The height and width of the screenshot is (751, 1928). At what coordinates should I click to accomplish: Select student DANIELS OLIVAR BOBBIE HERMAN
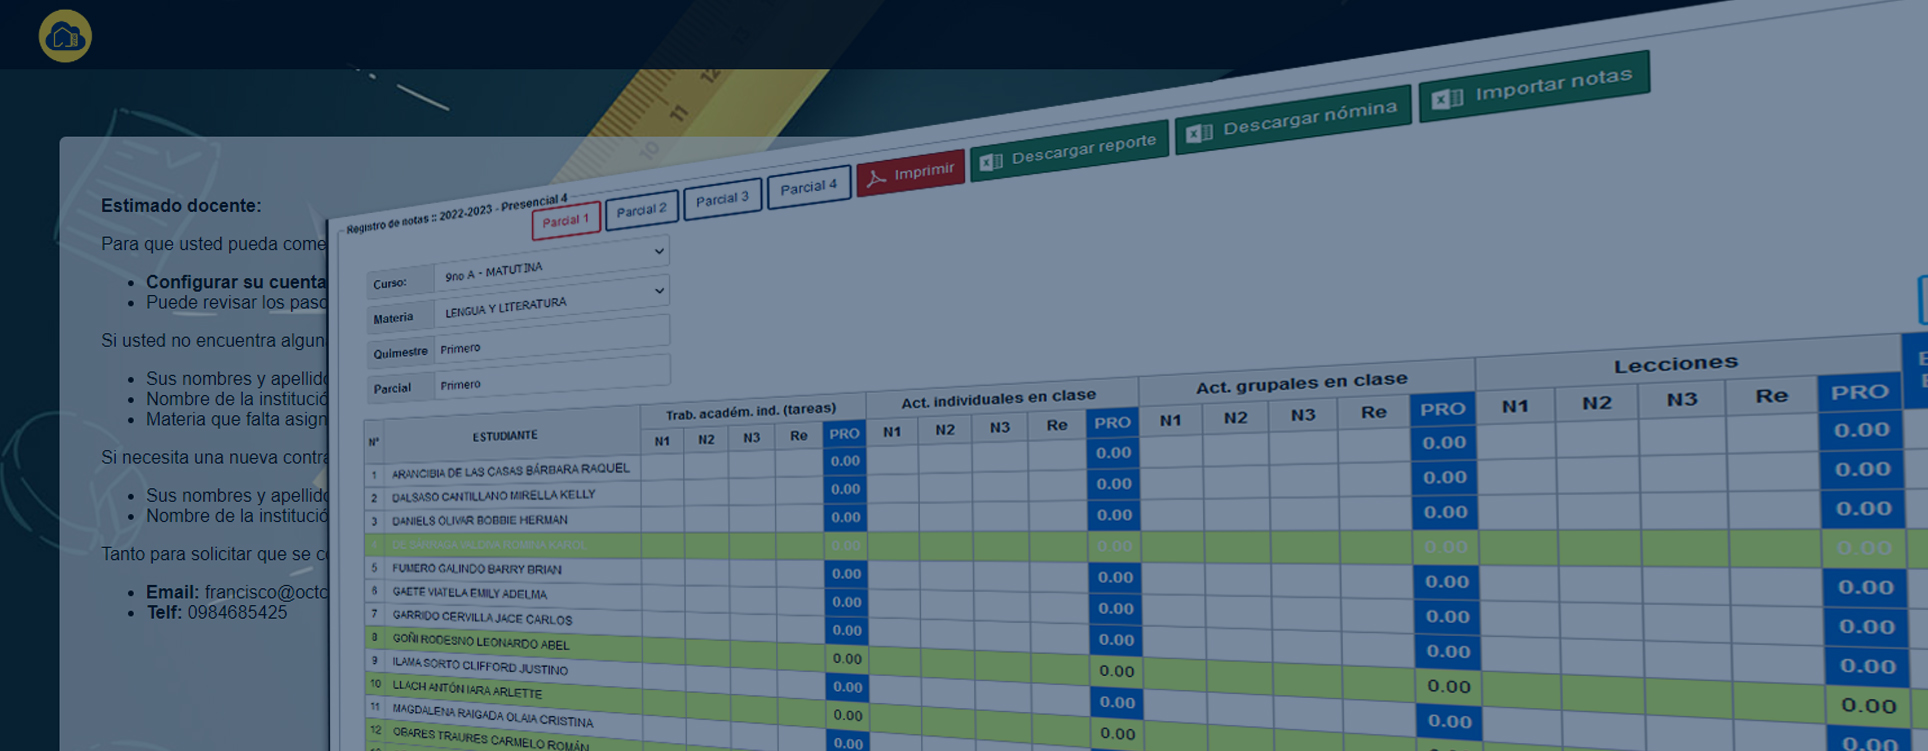pos(479,521)
